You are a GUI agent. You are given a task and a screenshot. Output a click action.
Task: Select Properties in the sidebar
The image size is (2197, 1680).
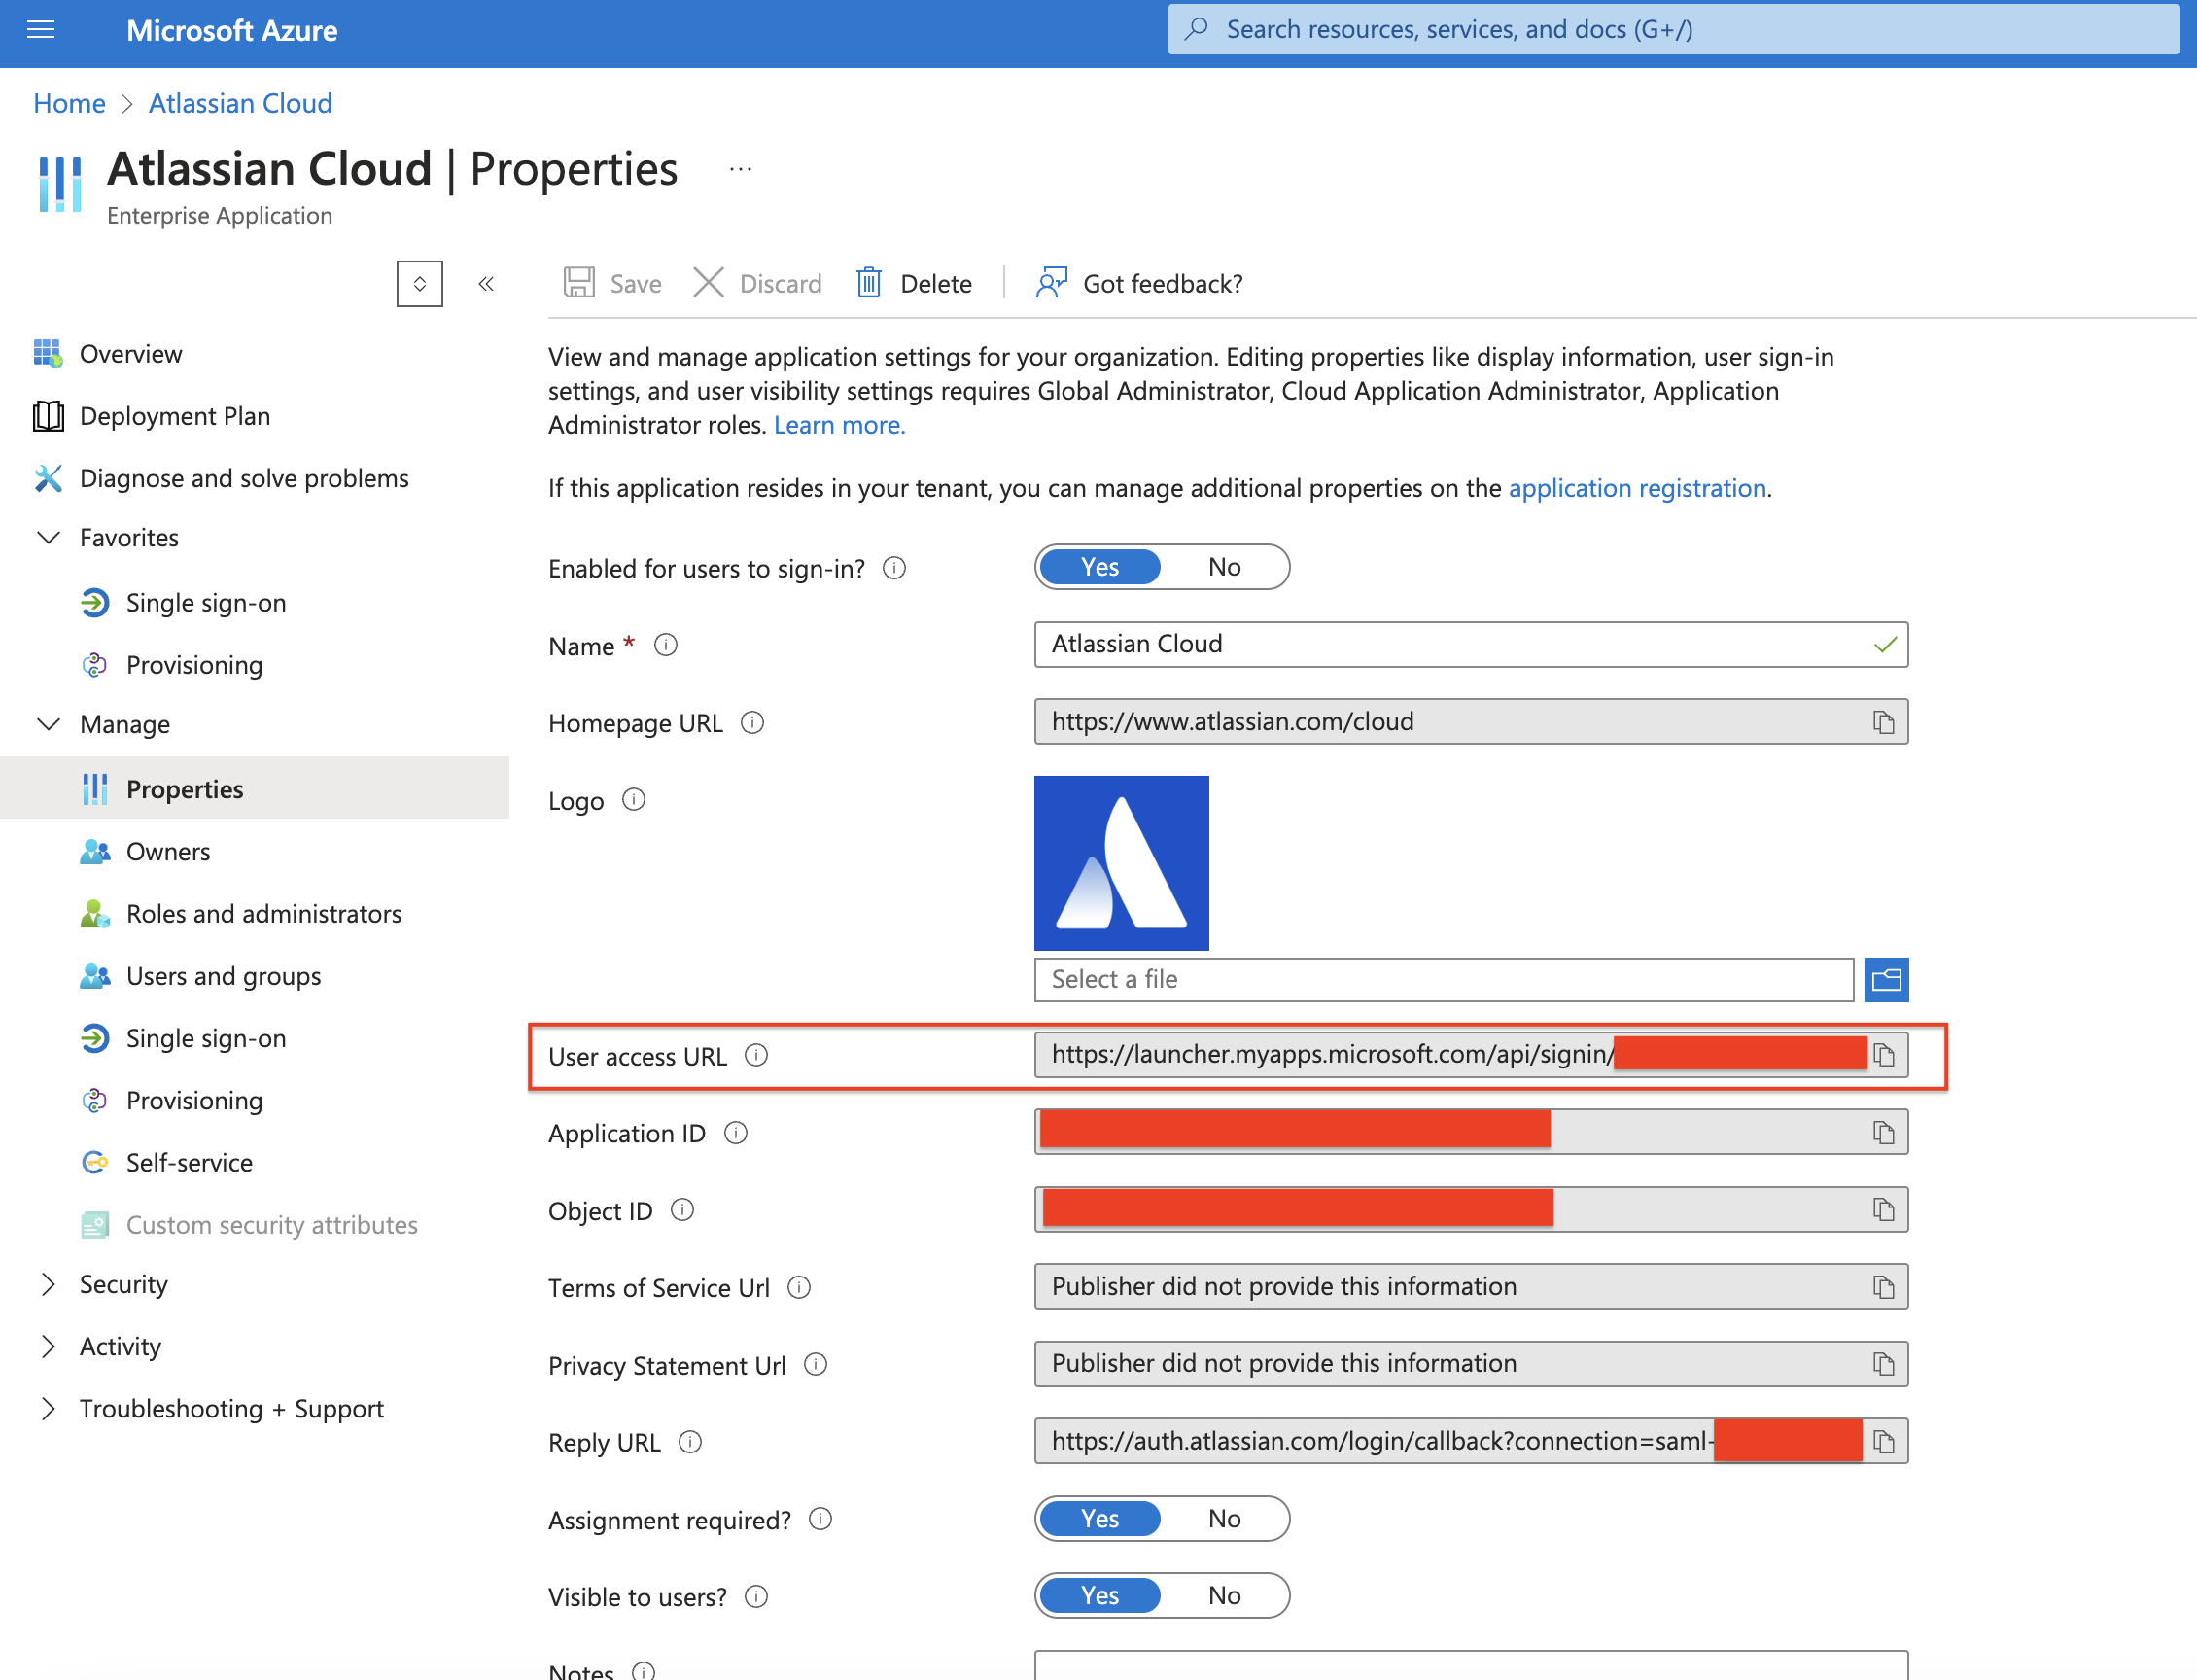[x=254, y=789]
